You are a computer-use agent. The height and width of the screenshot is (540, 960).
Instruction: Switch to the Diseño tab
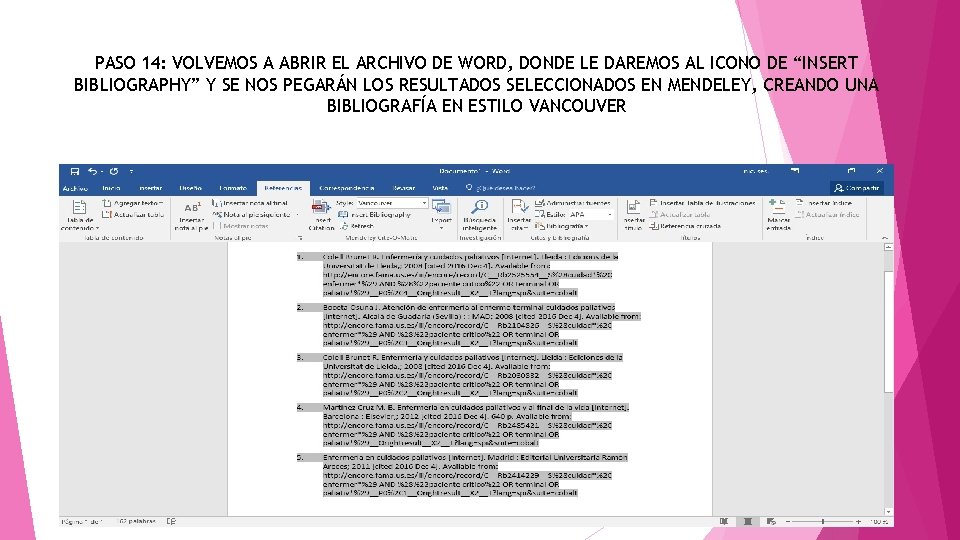[x=190, y=188]
